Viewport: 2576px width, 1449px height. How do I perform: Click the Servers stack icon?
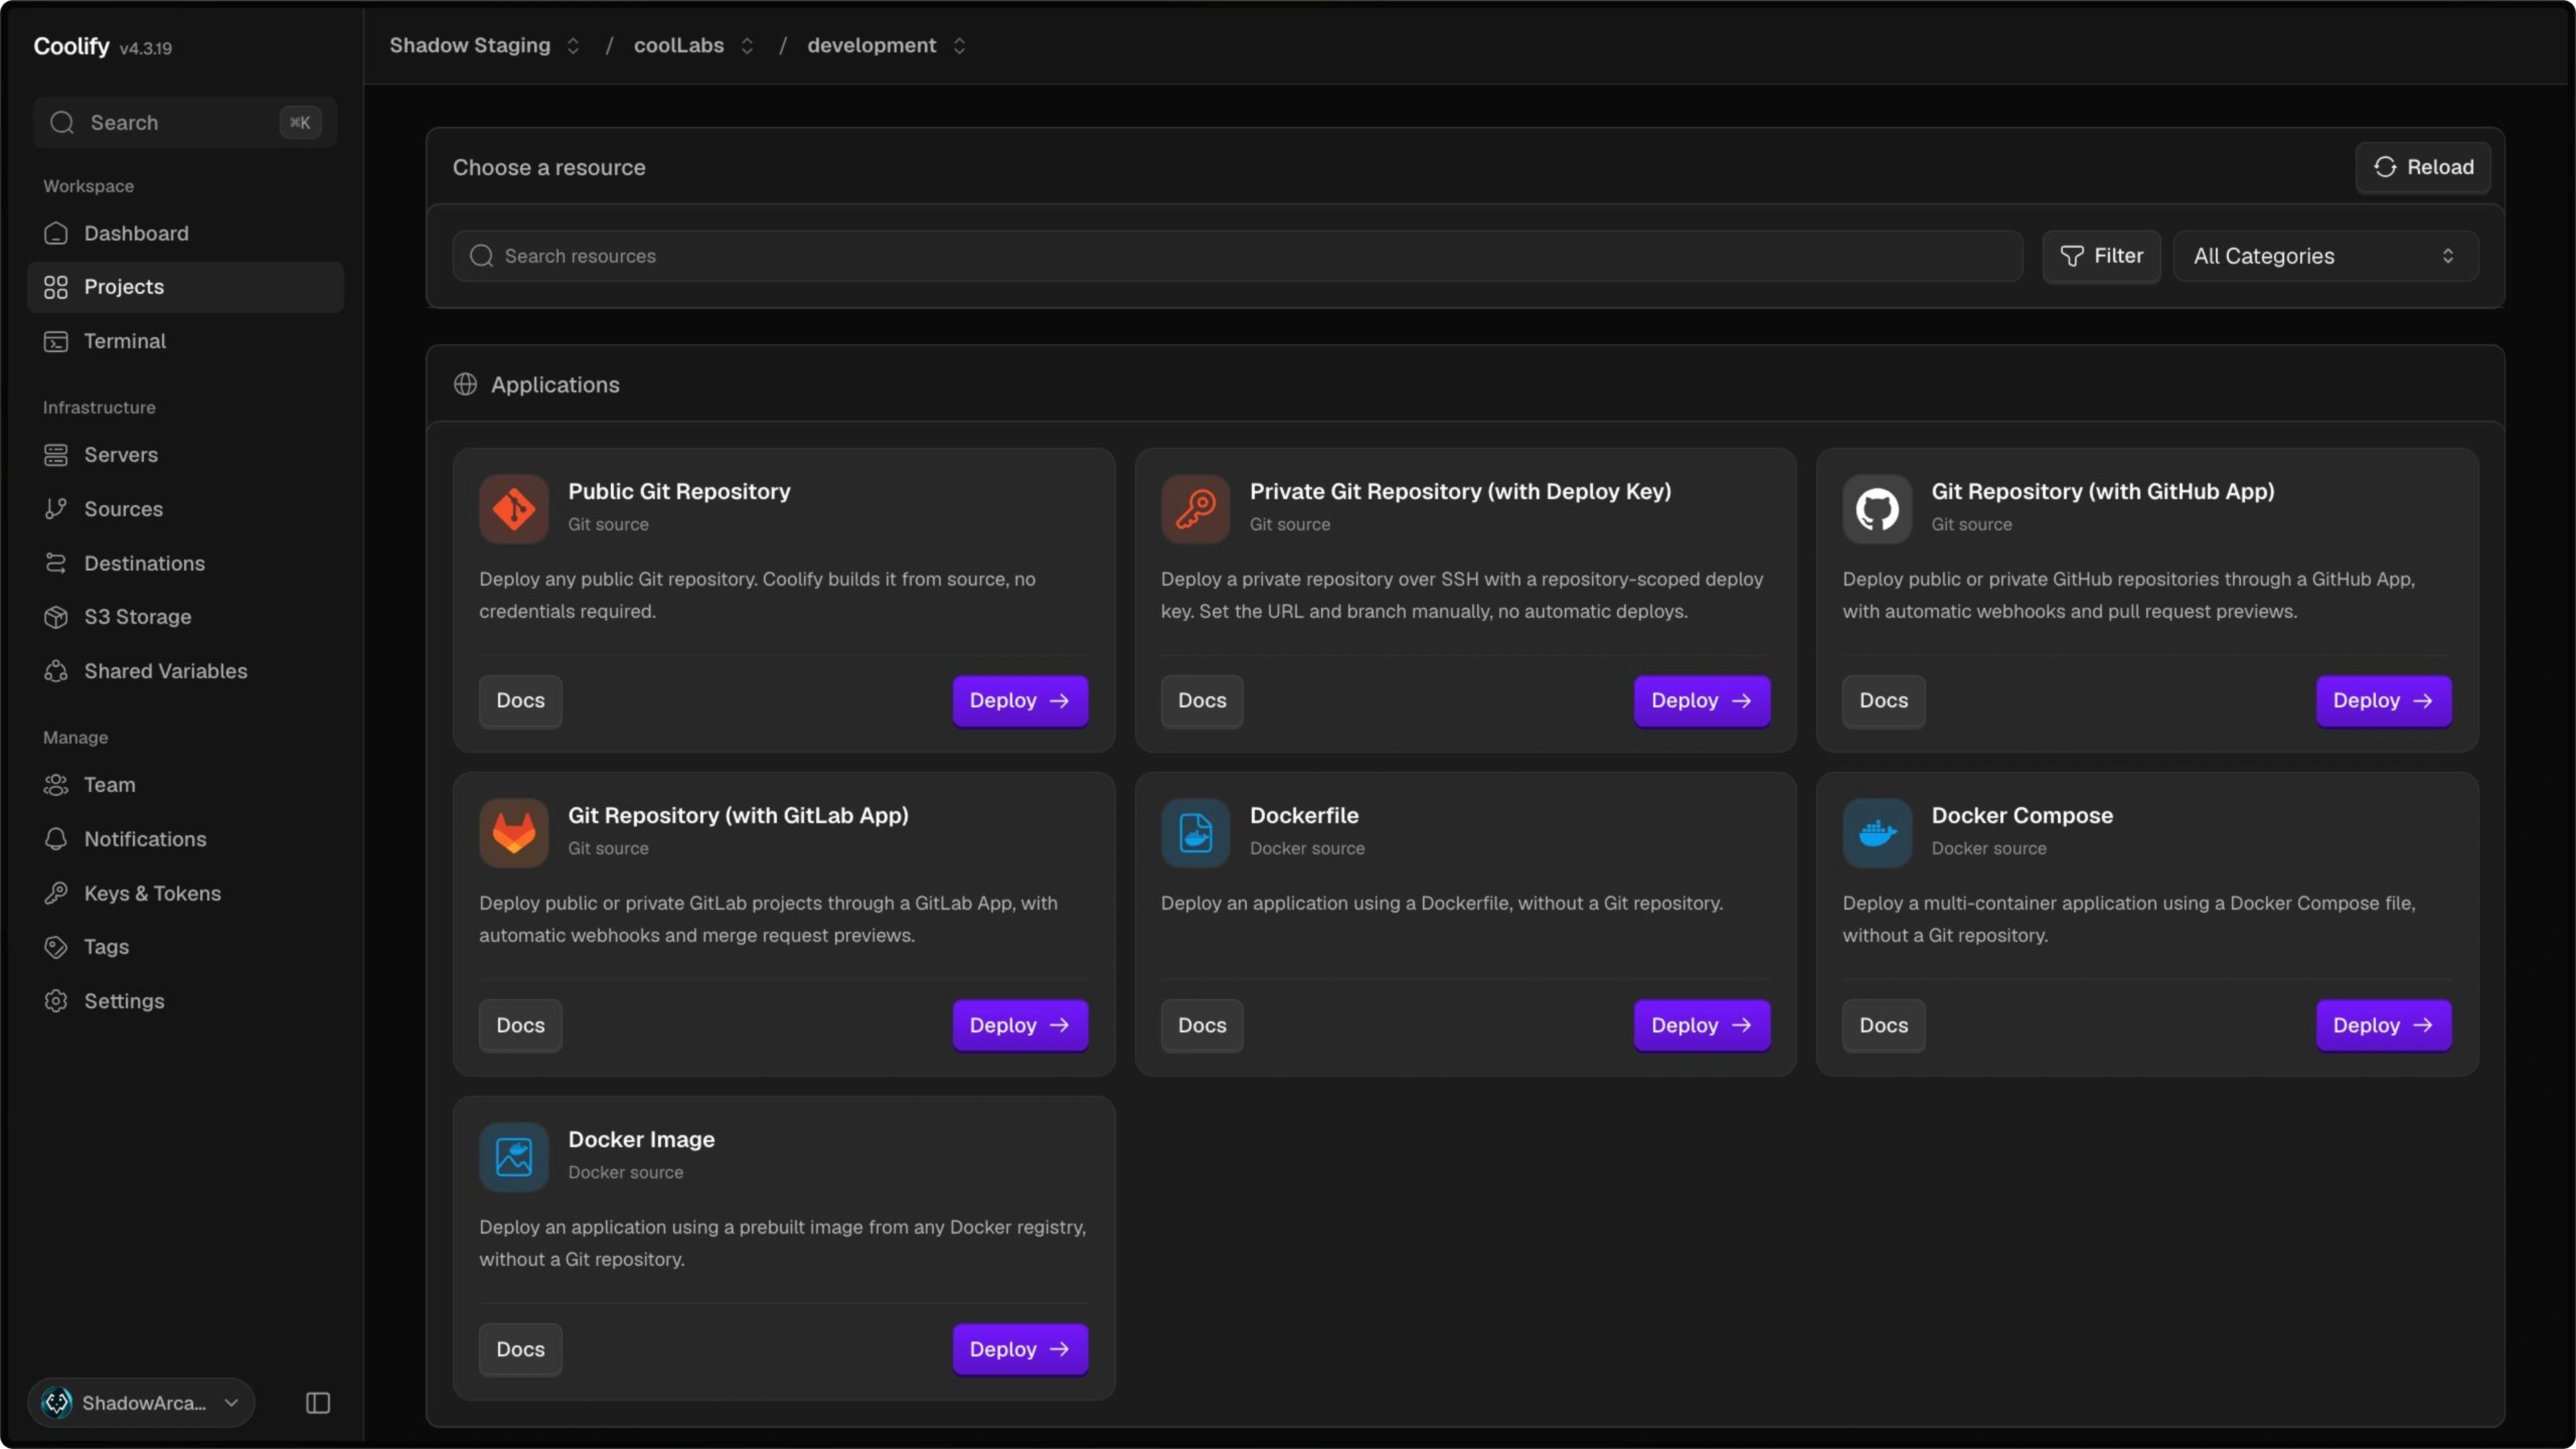[x=56, y=454]
